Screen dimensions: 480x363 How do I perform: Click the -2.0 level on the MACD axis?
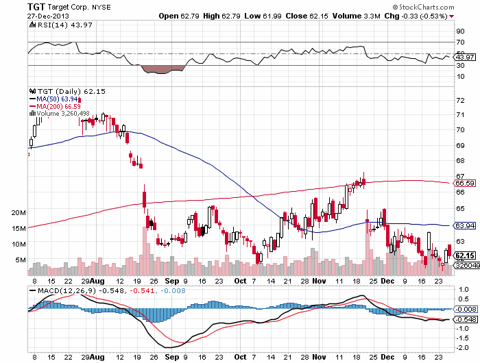pyautogui.click(x=462, y=348)
